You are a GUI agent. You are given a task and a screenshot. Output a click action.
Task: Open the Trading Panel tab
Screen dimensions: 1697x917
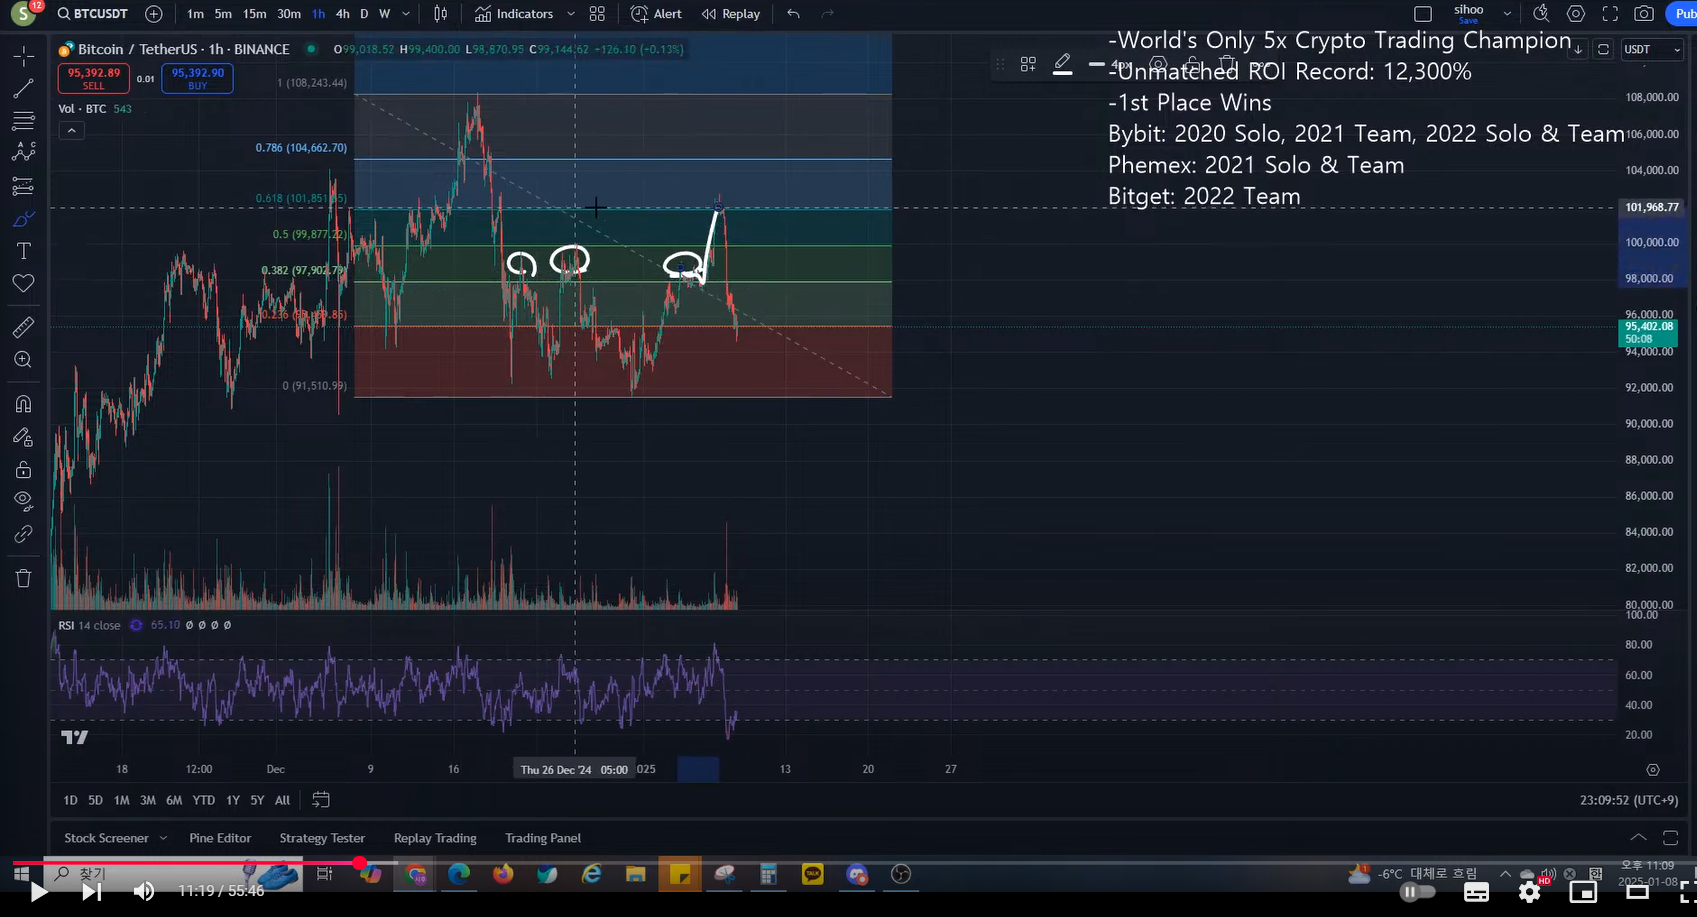click(543, 838)
